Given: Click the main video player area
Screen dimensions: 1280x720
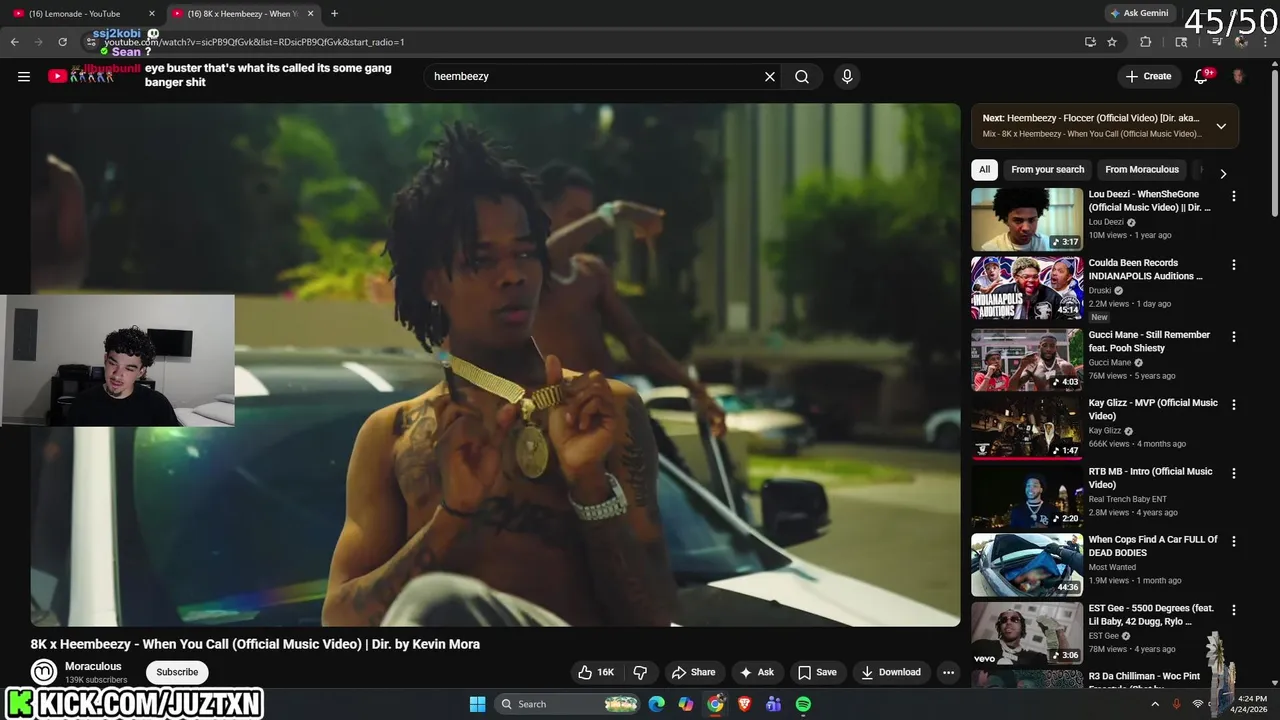Looking at the screenshot, I should click(x=495, y=364).
